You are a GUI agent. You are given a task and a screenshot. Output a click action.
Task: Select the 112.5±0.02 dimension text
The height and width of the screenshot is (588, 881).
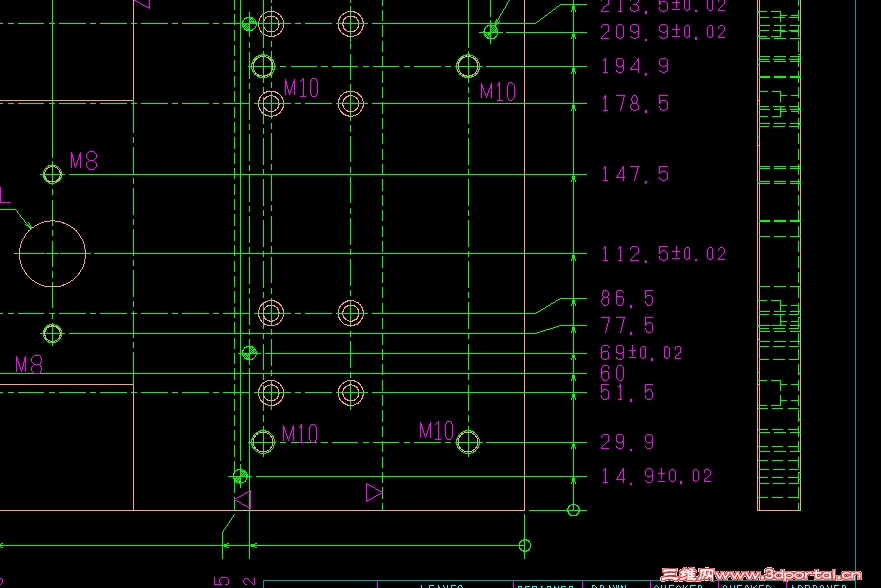(664, 254)
